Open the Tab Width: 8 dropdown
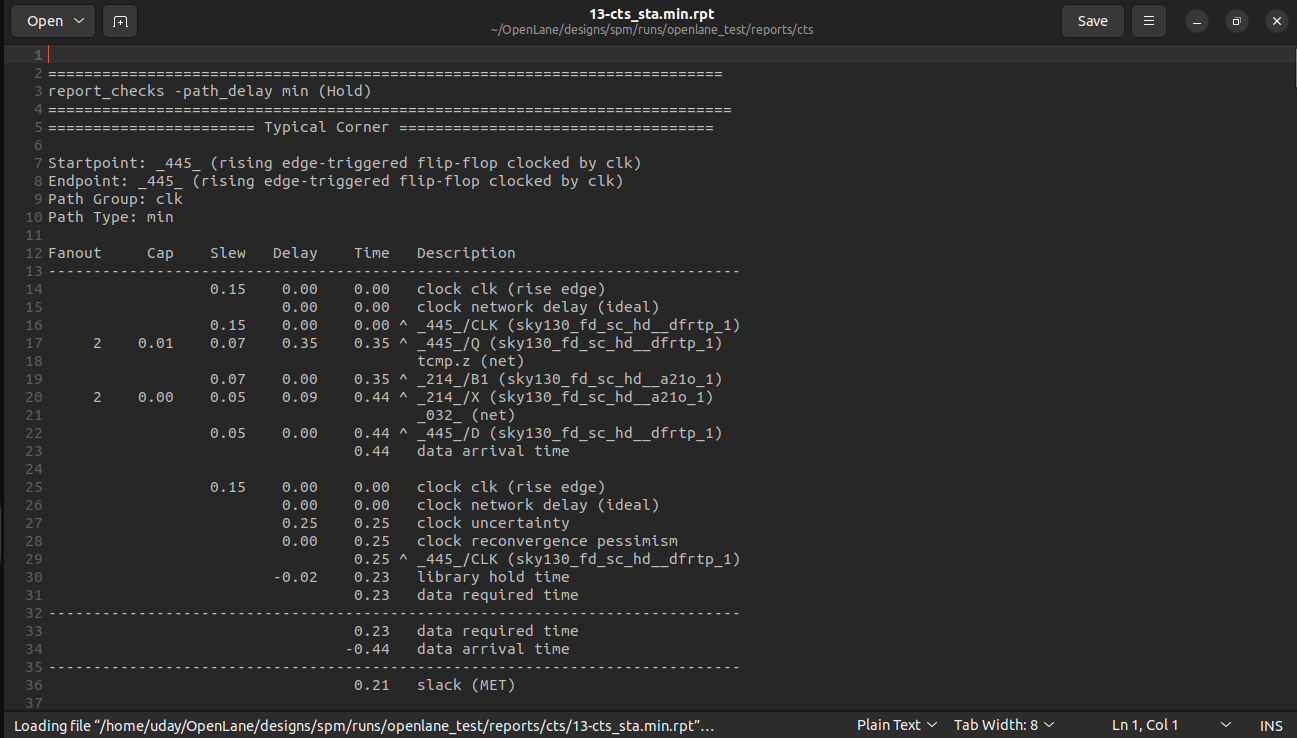The image size is (1297, 738). point(1003,725)
